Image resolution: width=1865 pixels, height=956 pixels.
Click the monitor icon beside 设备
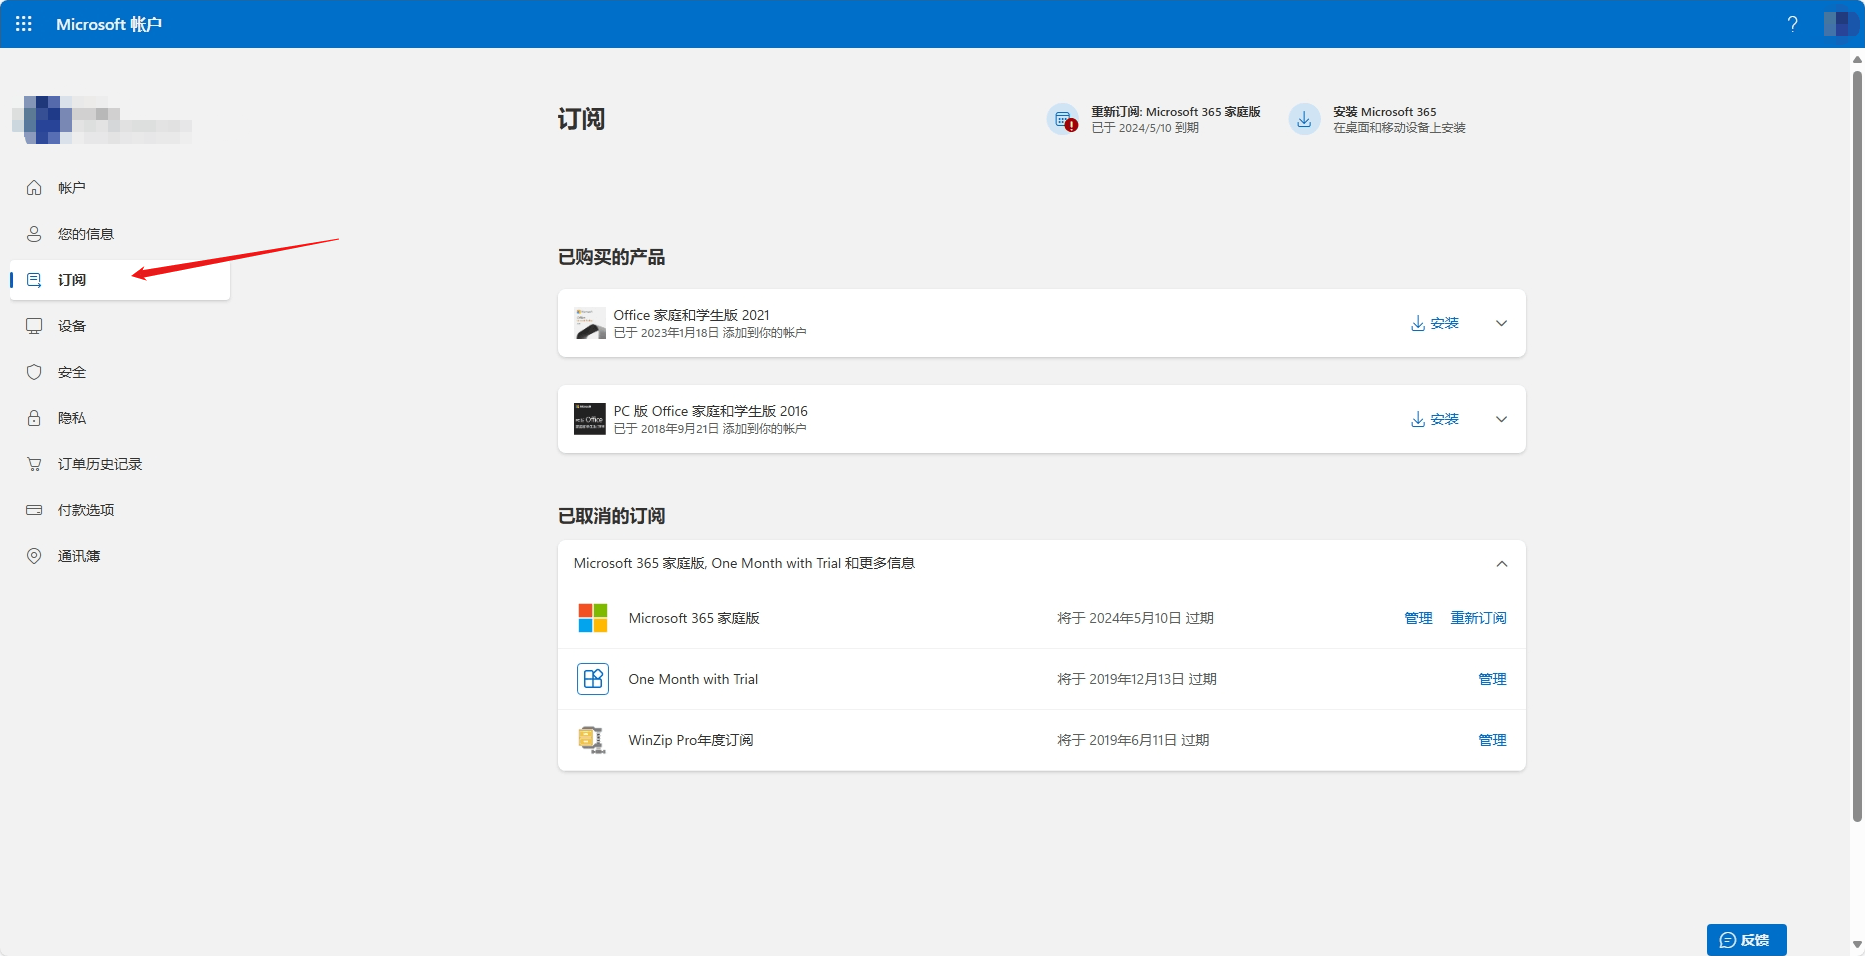click(x=34, y=326)
